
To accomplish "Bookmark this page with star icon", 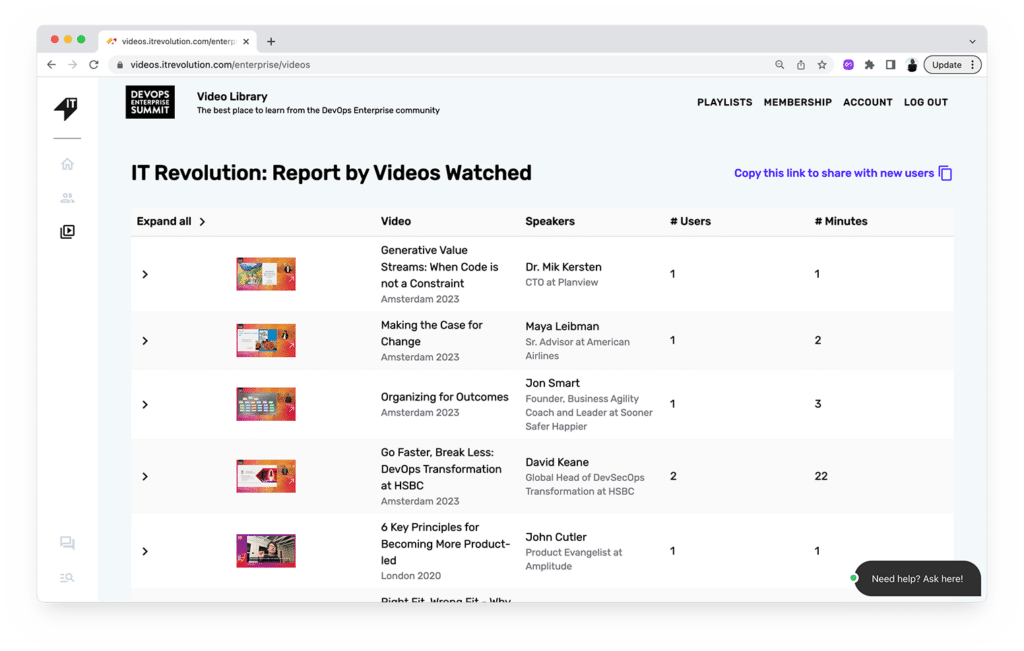I will tap(822, 65).
